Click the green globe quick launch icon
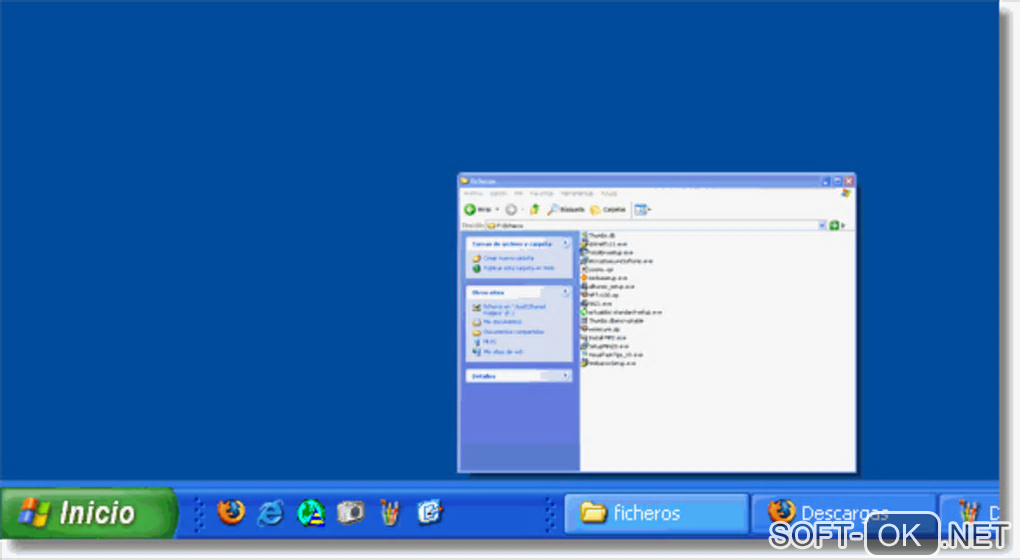Image resolution: width=1020 pixels, height=560 pixels. coord(311,513)
